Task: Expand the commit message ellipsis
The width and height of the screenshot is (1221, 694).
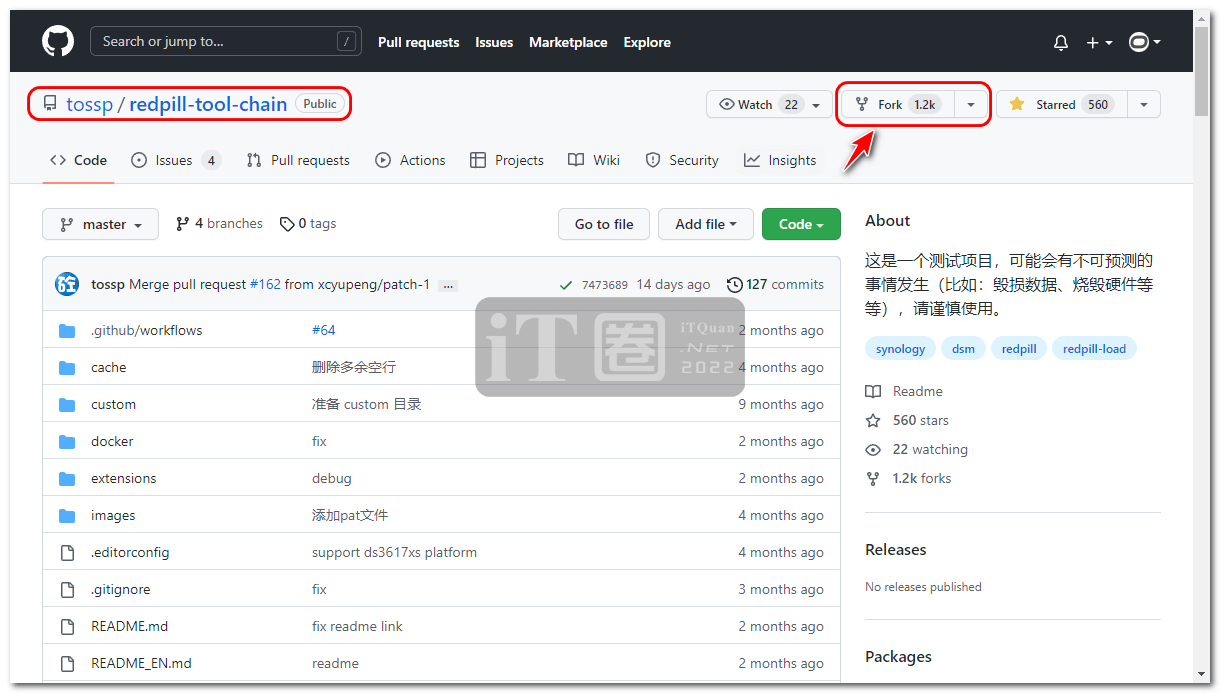Action: [448, 285]
